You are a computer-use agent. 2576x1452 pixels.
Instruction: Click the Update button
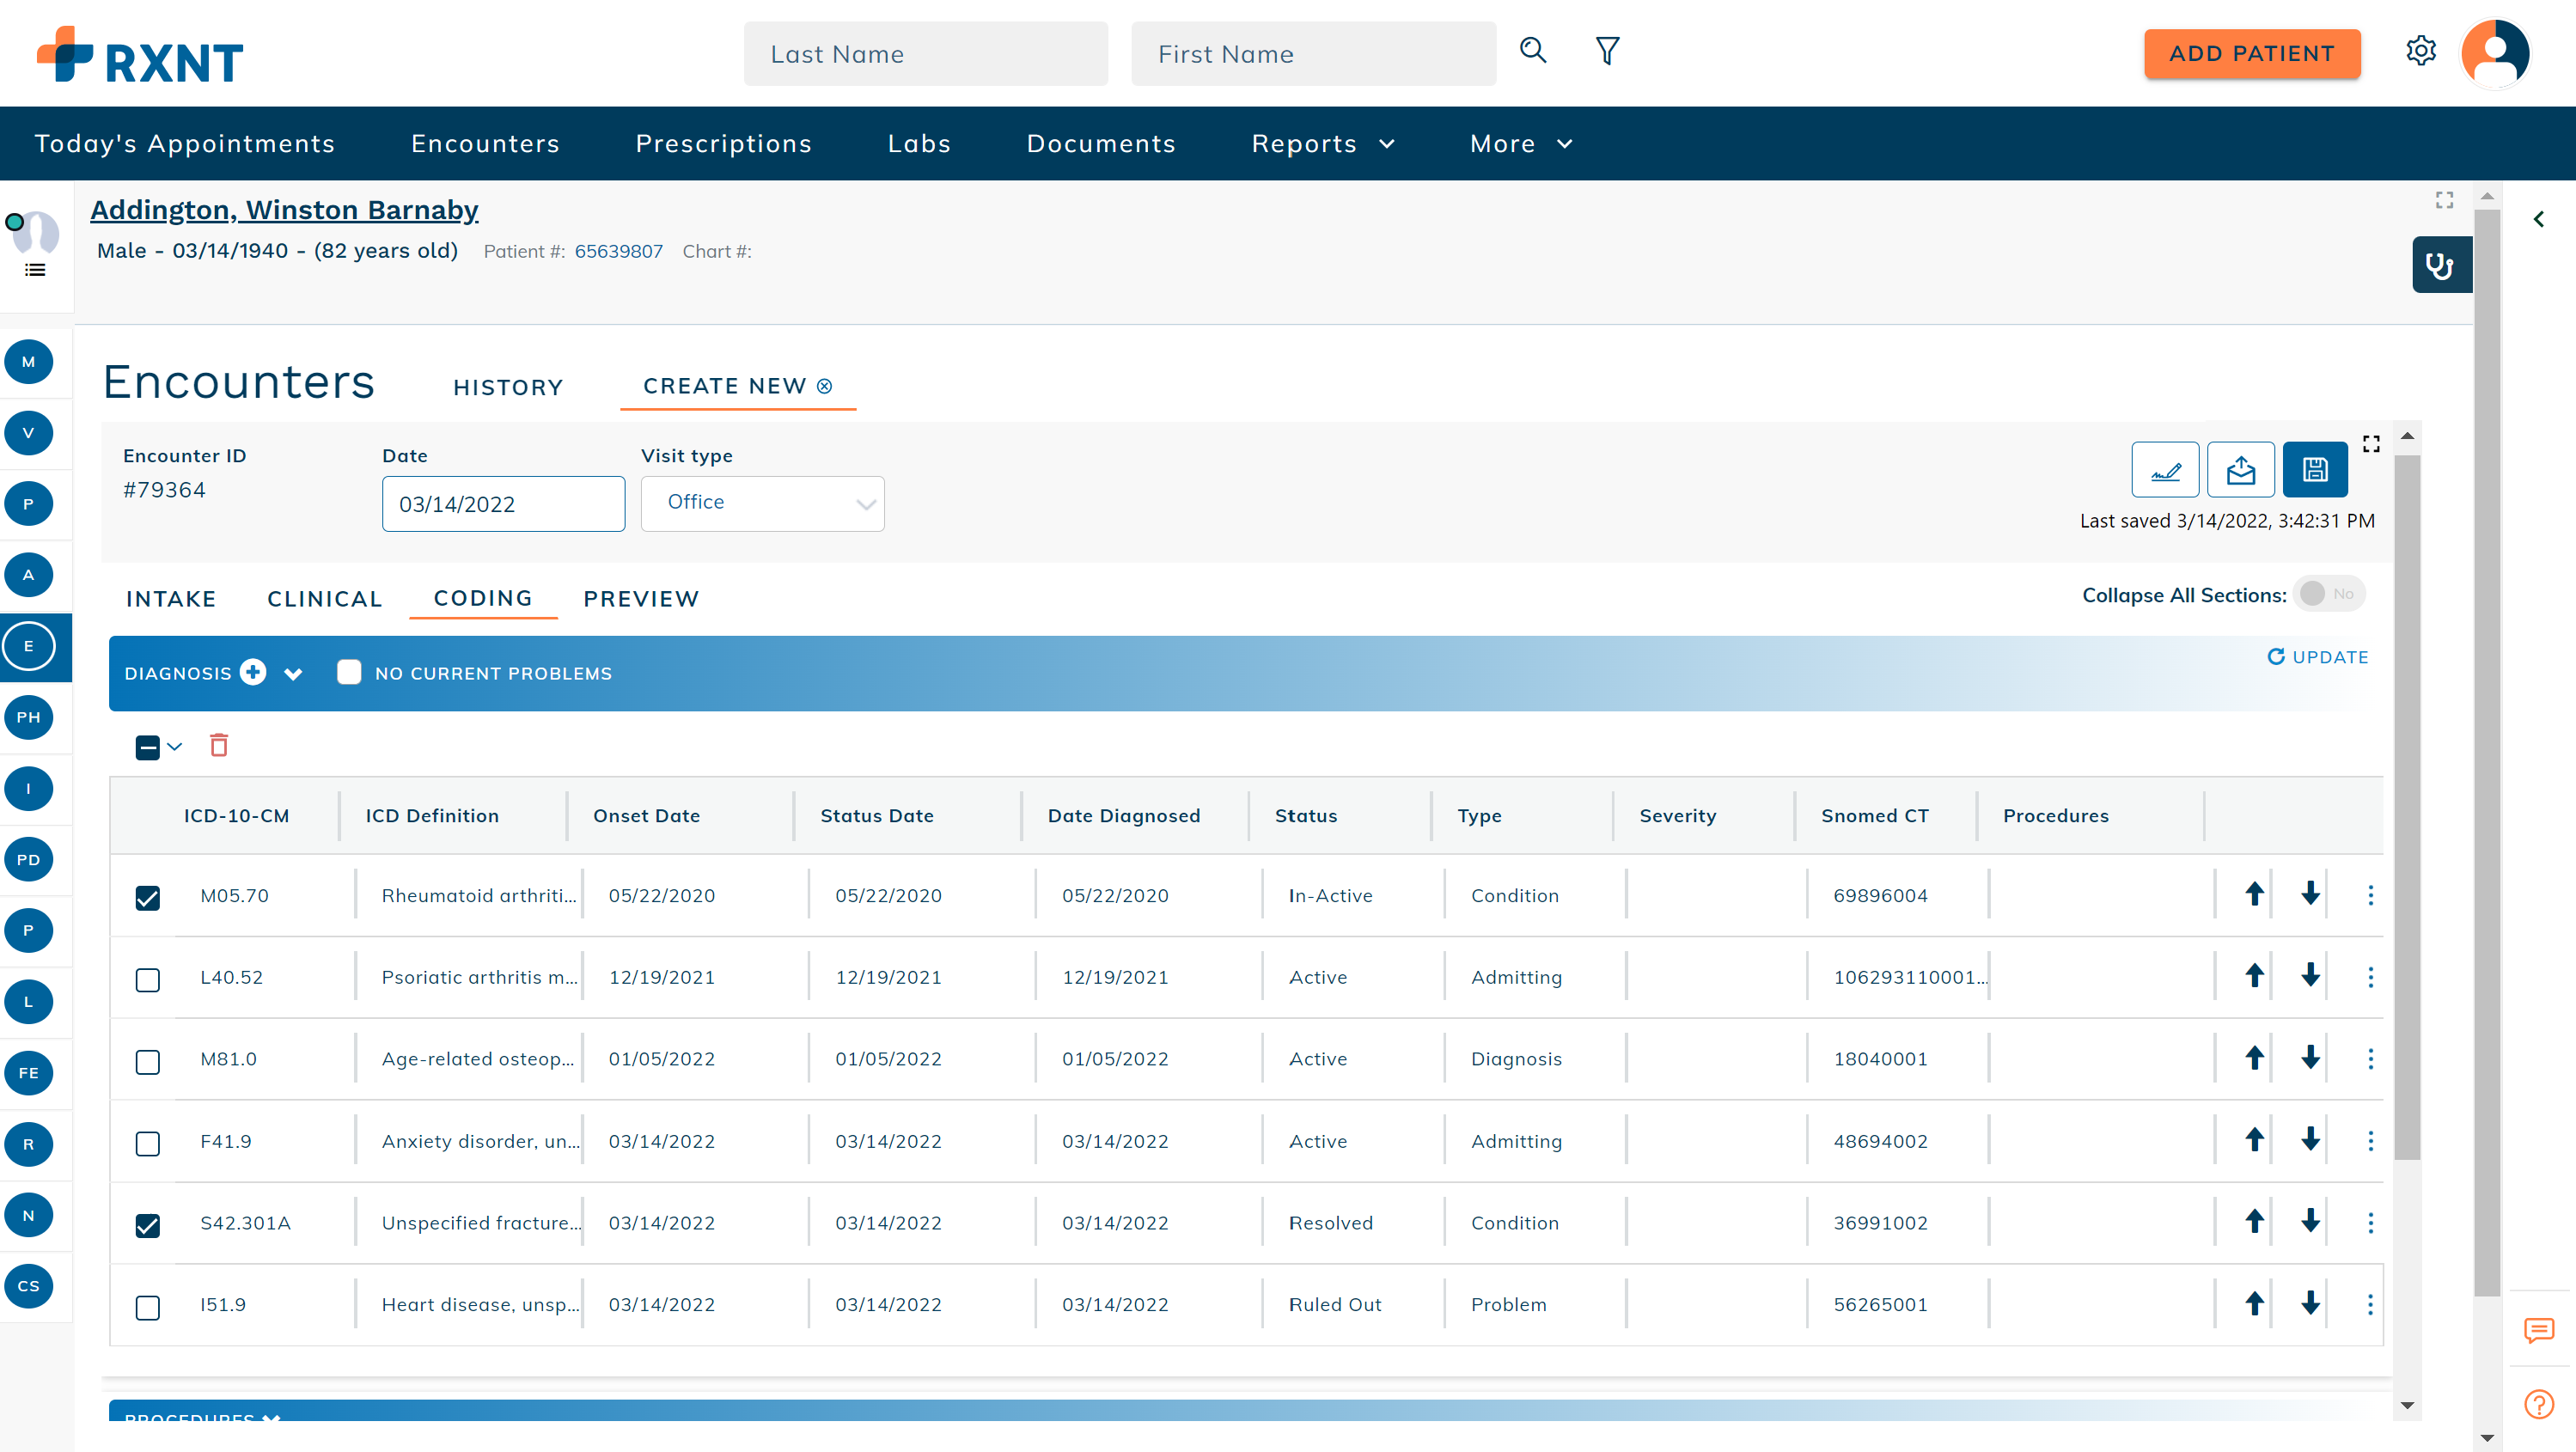click(2318, 657)
